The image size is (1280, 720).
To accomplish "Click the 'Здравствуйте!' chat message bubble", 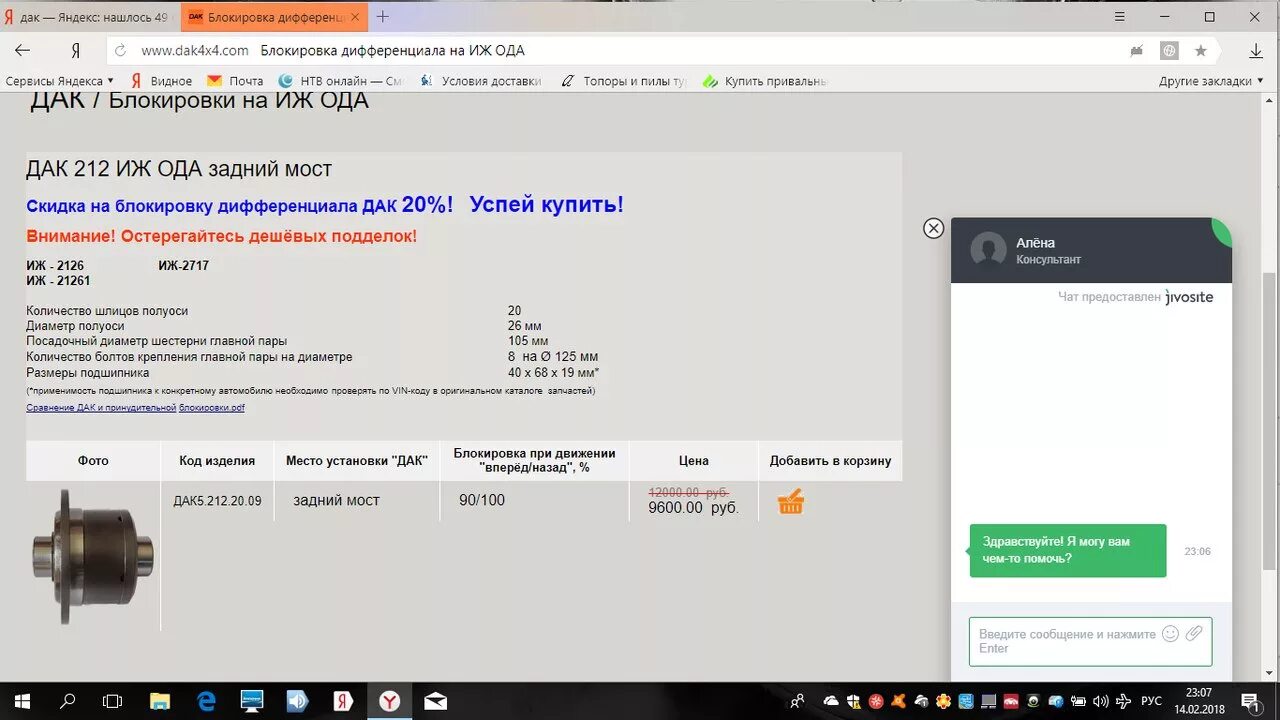I will tap(1067, 550).
